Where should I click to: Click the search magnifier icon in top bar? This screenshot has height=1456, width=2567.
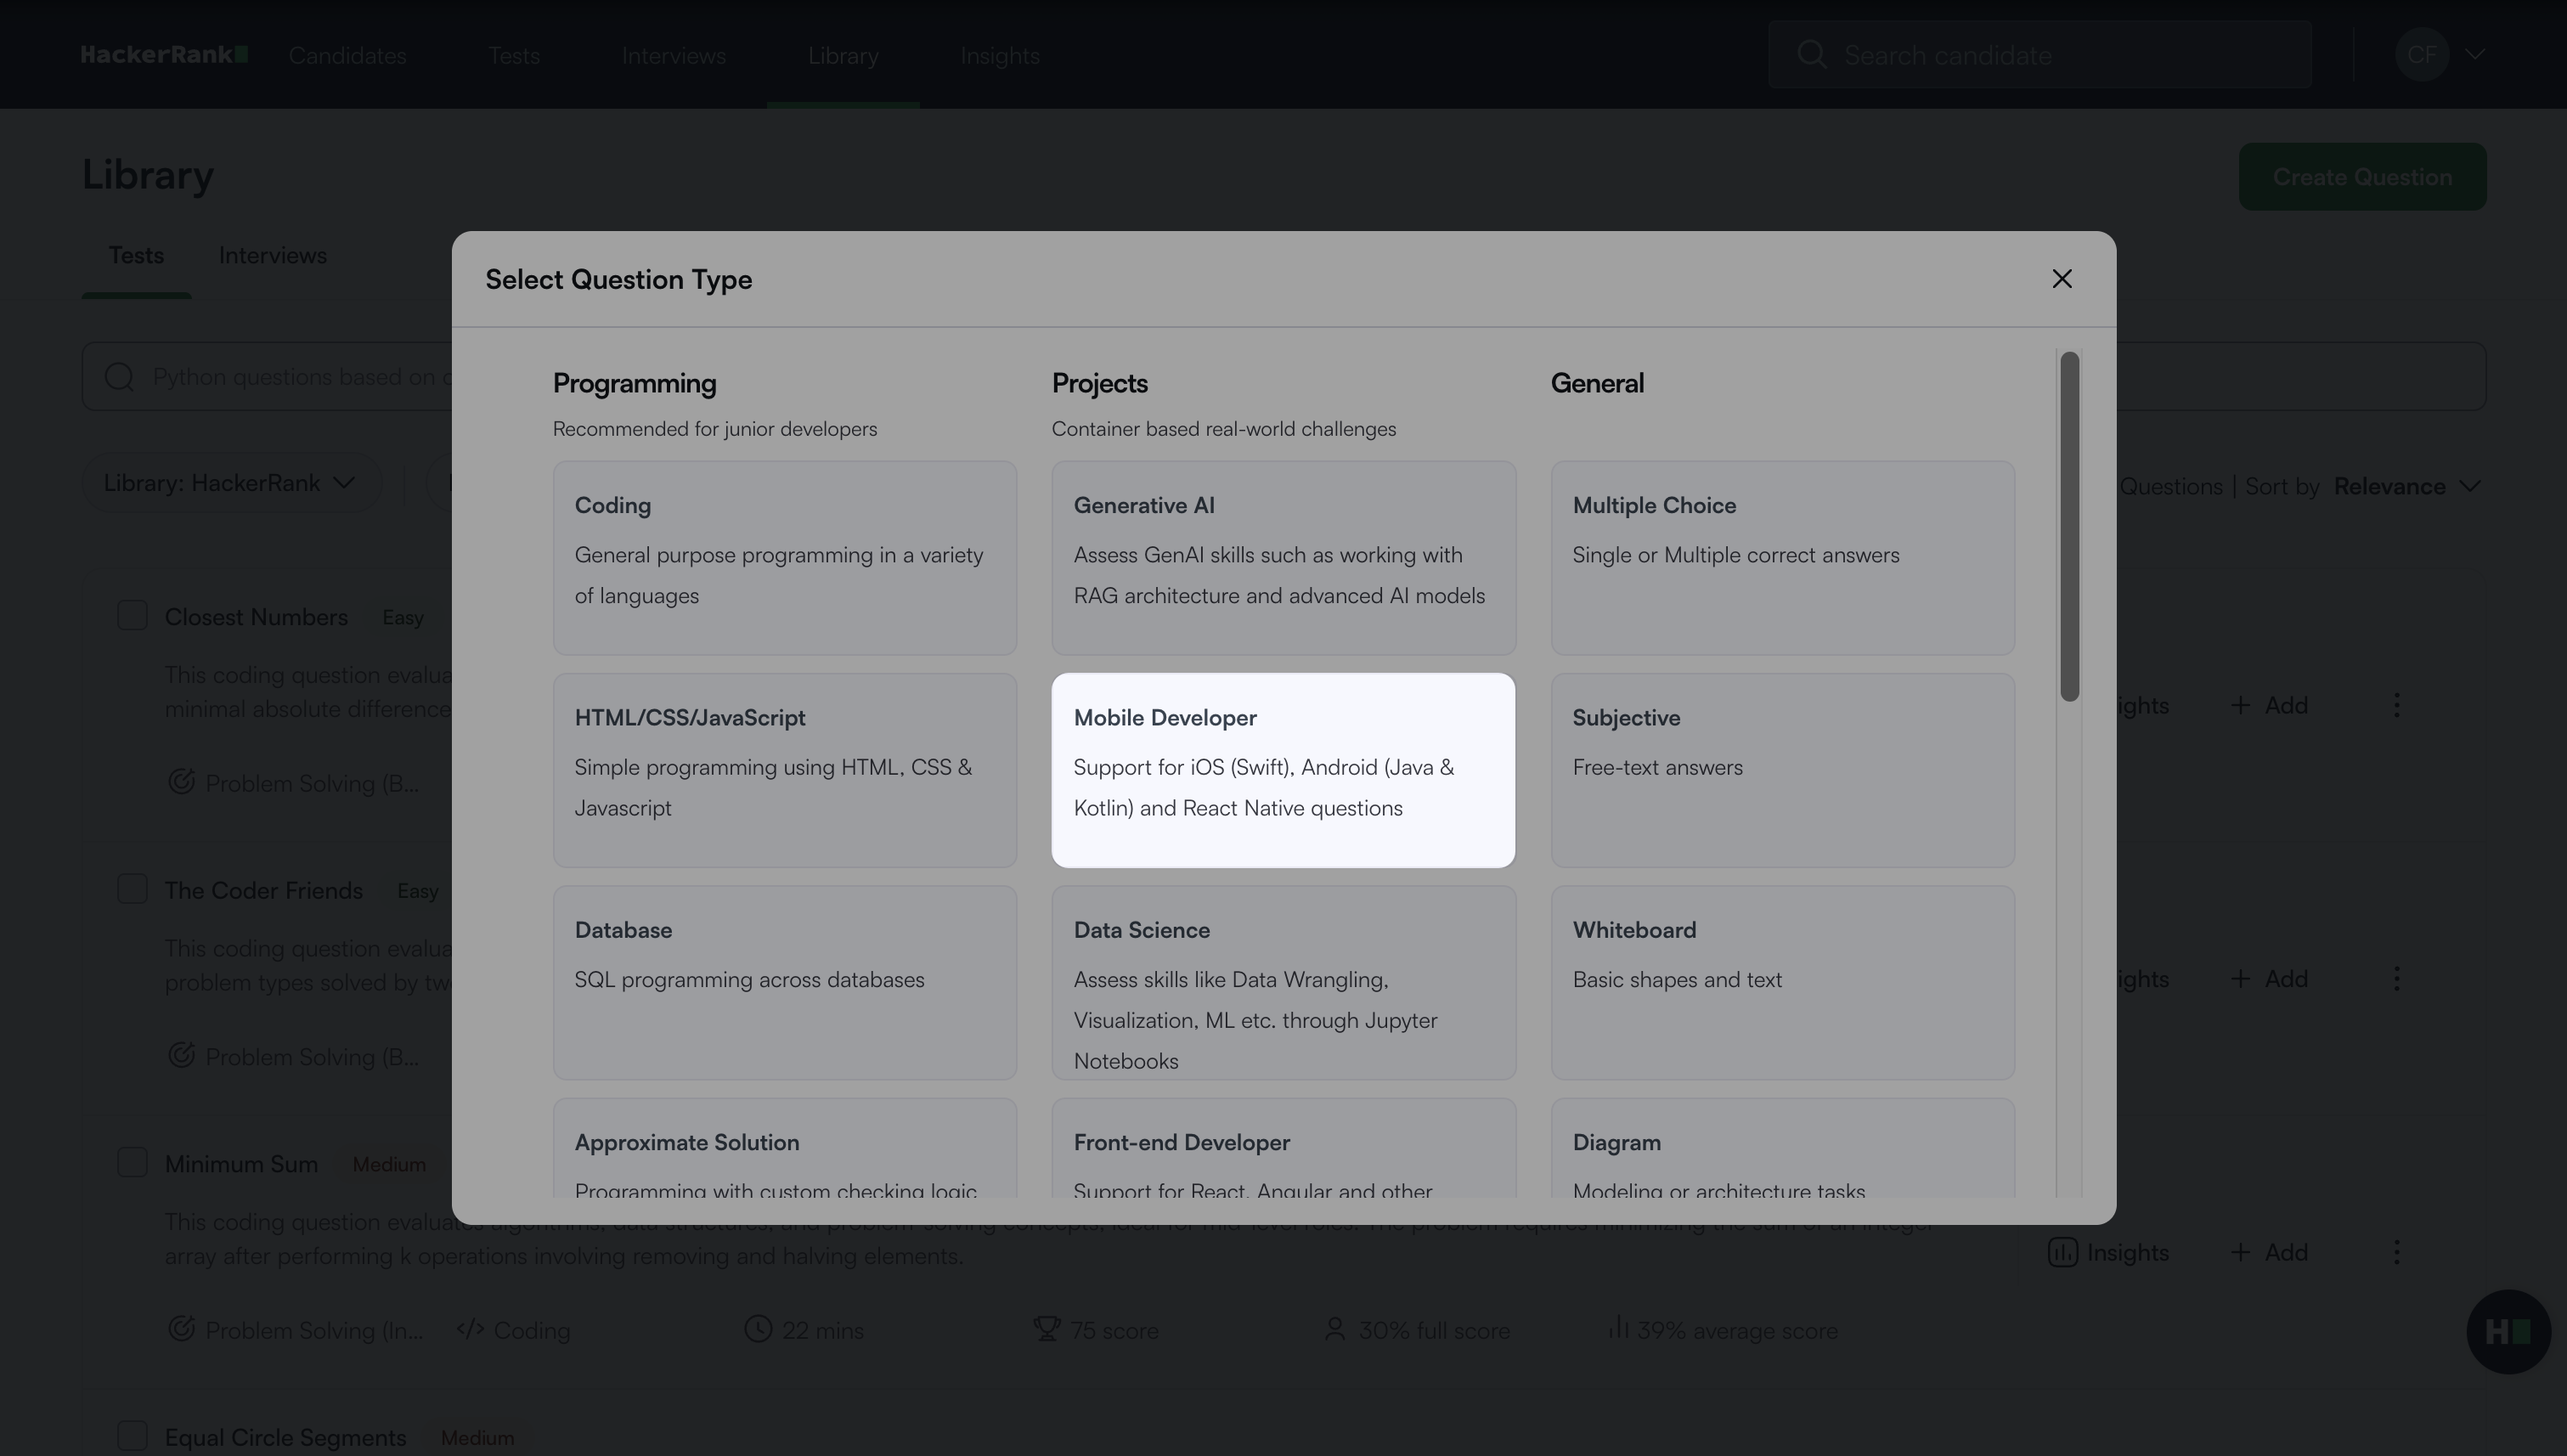1811,54
